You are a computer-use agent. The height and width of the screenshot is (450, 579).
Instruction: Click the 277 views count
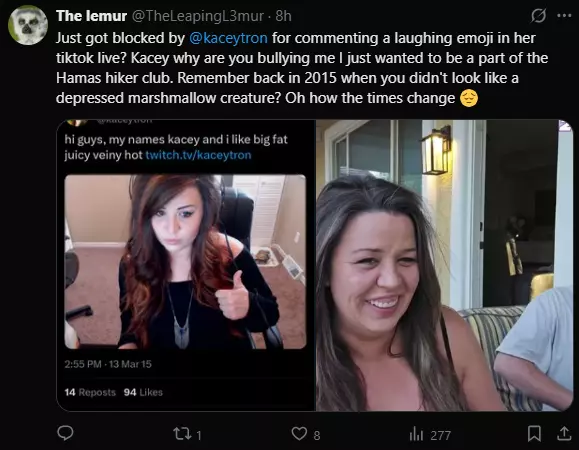coord(440,435)
